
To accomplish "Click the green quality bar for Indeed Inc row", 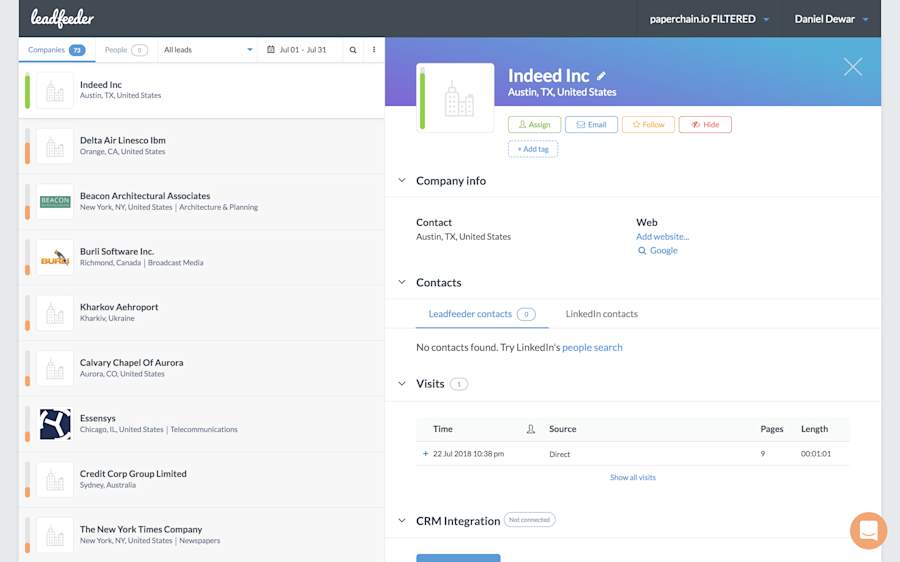I will 27,90.
